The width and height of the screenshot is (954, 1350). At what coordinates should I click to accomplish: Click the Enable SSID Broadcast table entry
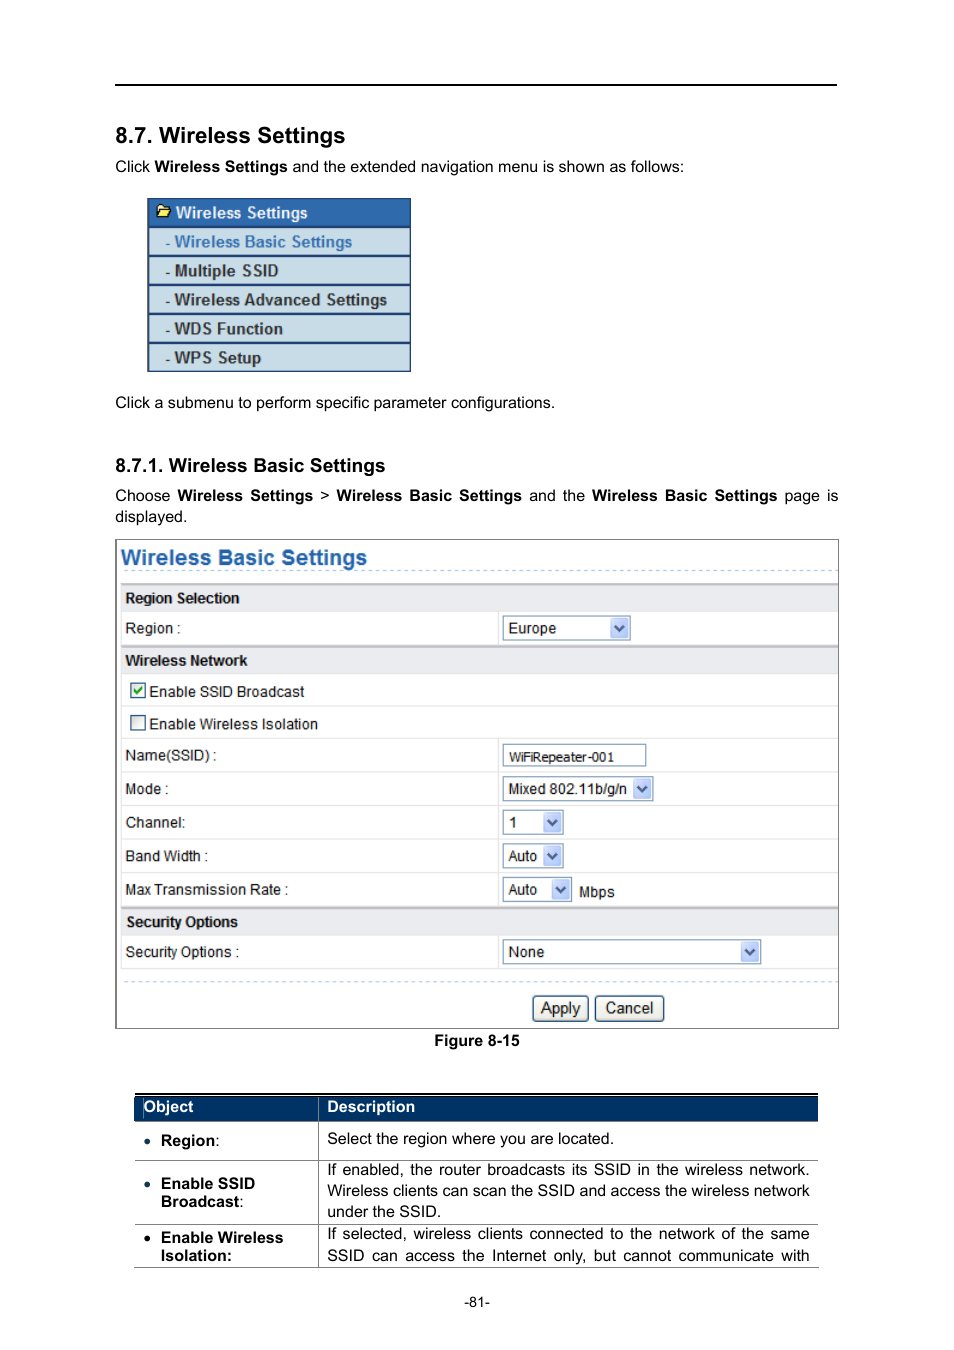pyautogui.click(x=208, y=1193)
